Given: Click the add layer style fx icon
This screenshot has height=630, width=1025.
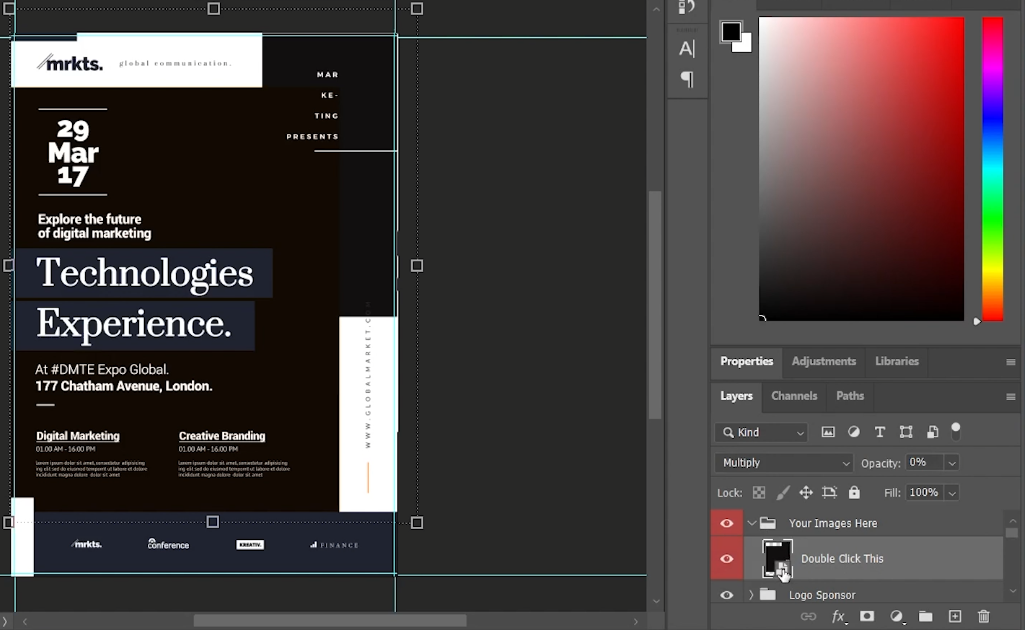Looking at the screenshot, I should click(839, 617).
